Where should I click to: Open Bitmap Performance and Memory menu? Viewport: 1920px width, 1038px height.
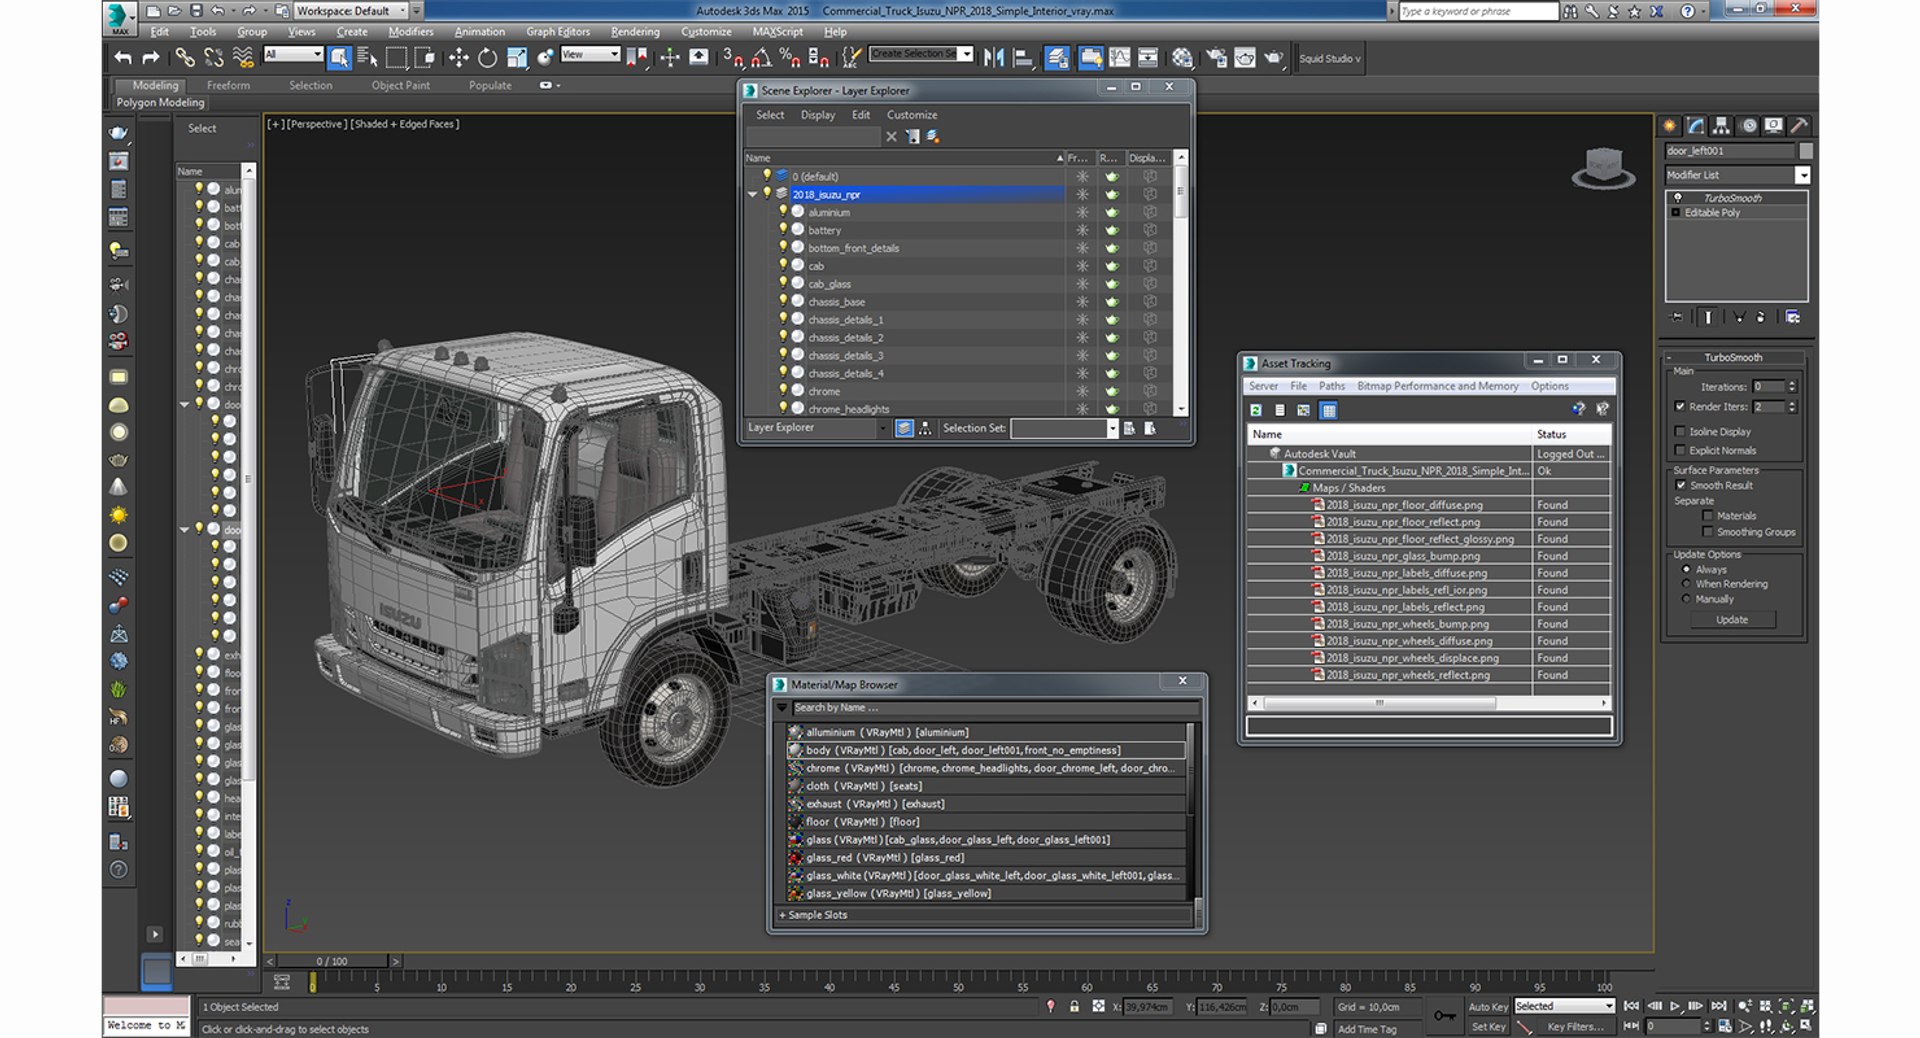point(1437,386)
